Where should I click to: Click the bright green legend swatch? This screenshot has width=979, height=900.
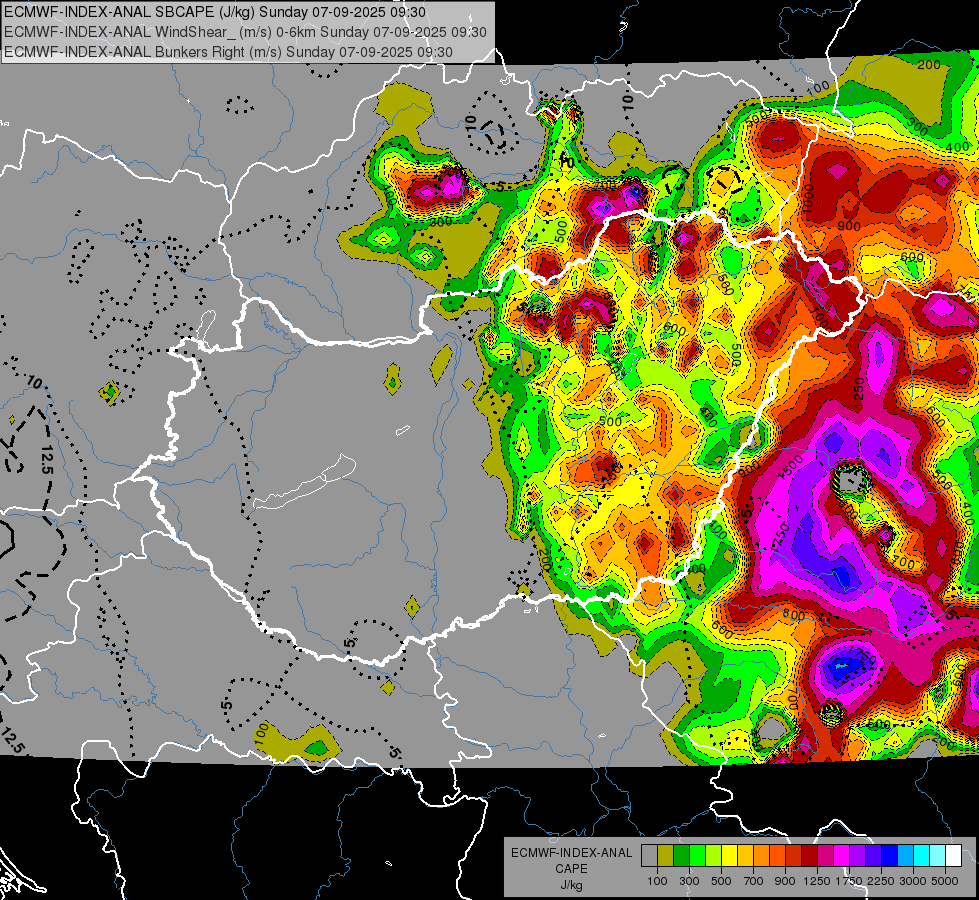697,856
